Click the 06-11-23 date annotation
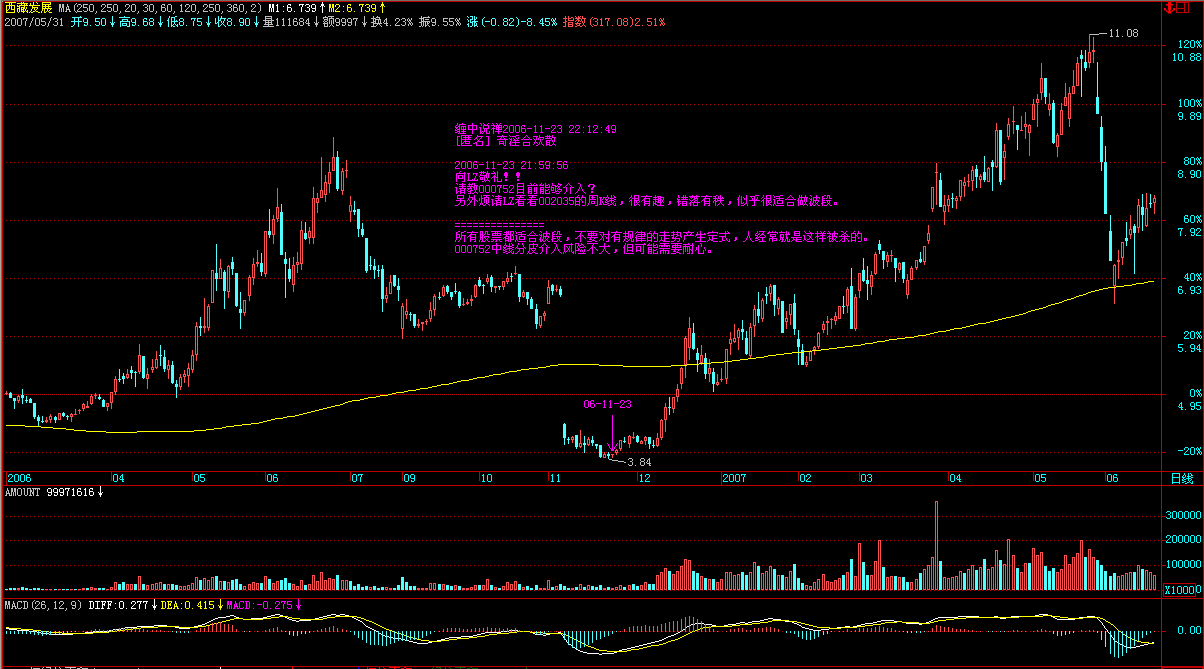The image size is (1204, 669). pyautogui.click(x=608, y=404)
